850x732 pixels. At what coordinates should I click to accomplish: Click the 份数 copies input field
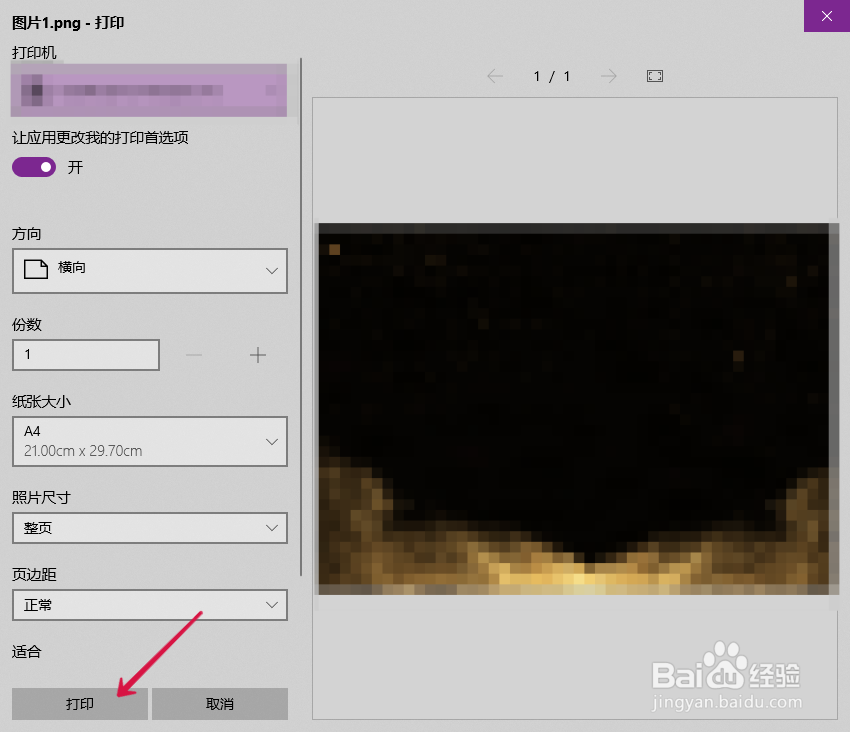click(86, 355)
